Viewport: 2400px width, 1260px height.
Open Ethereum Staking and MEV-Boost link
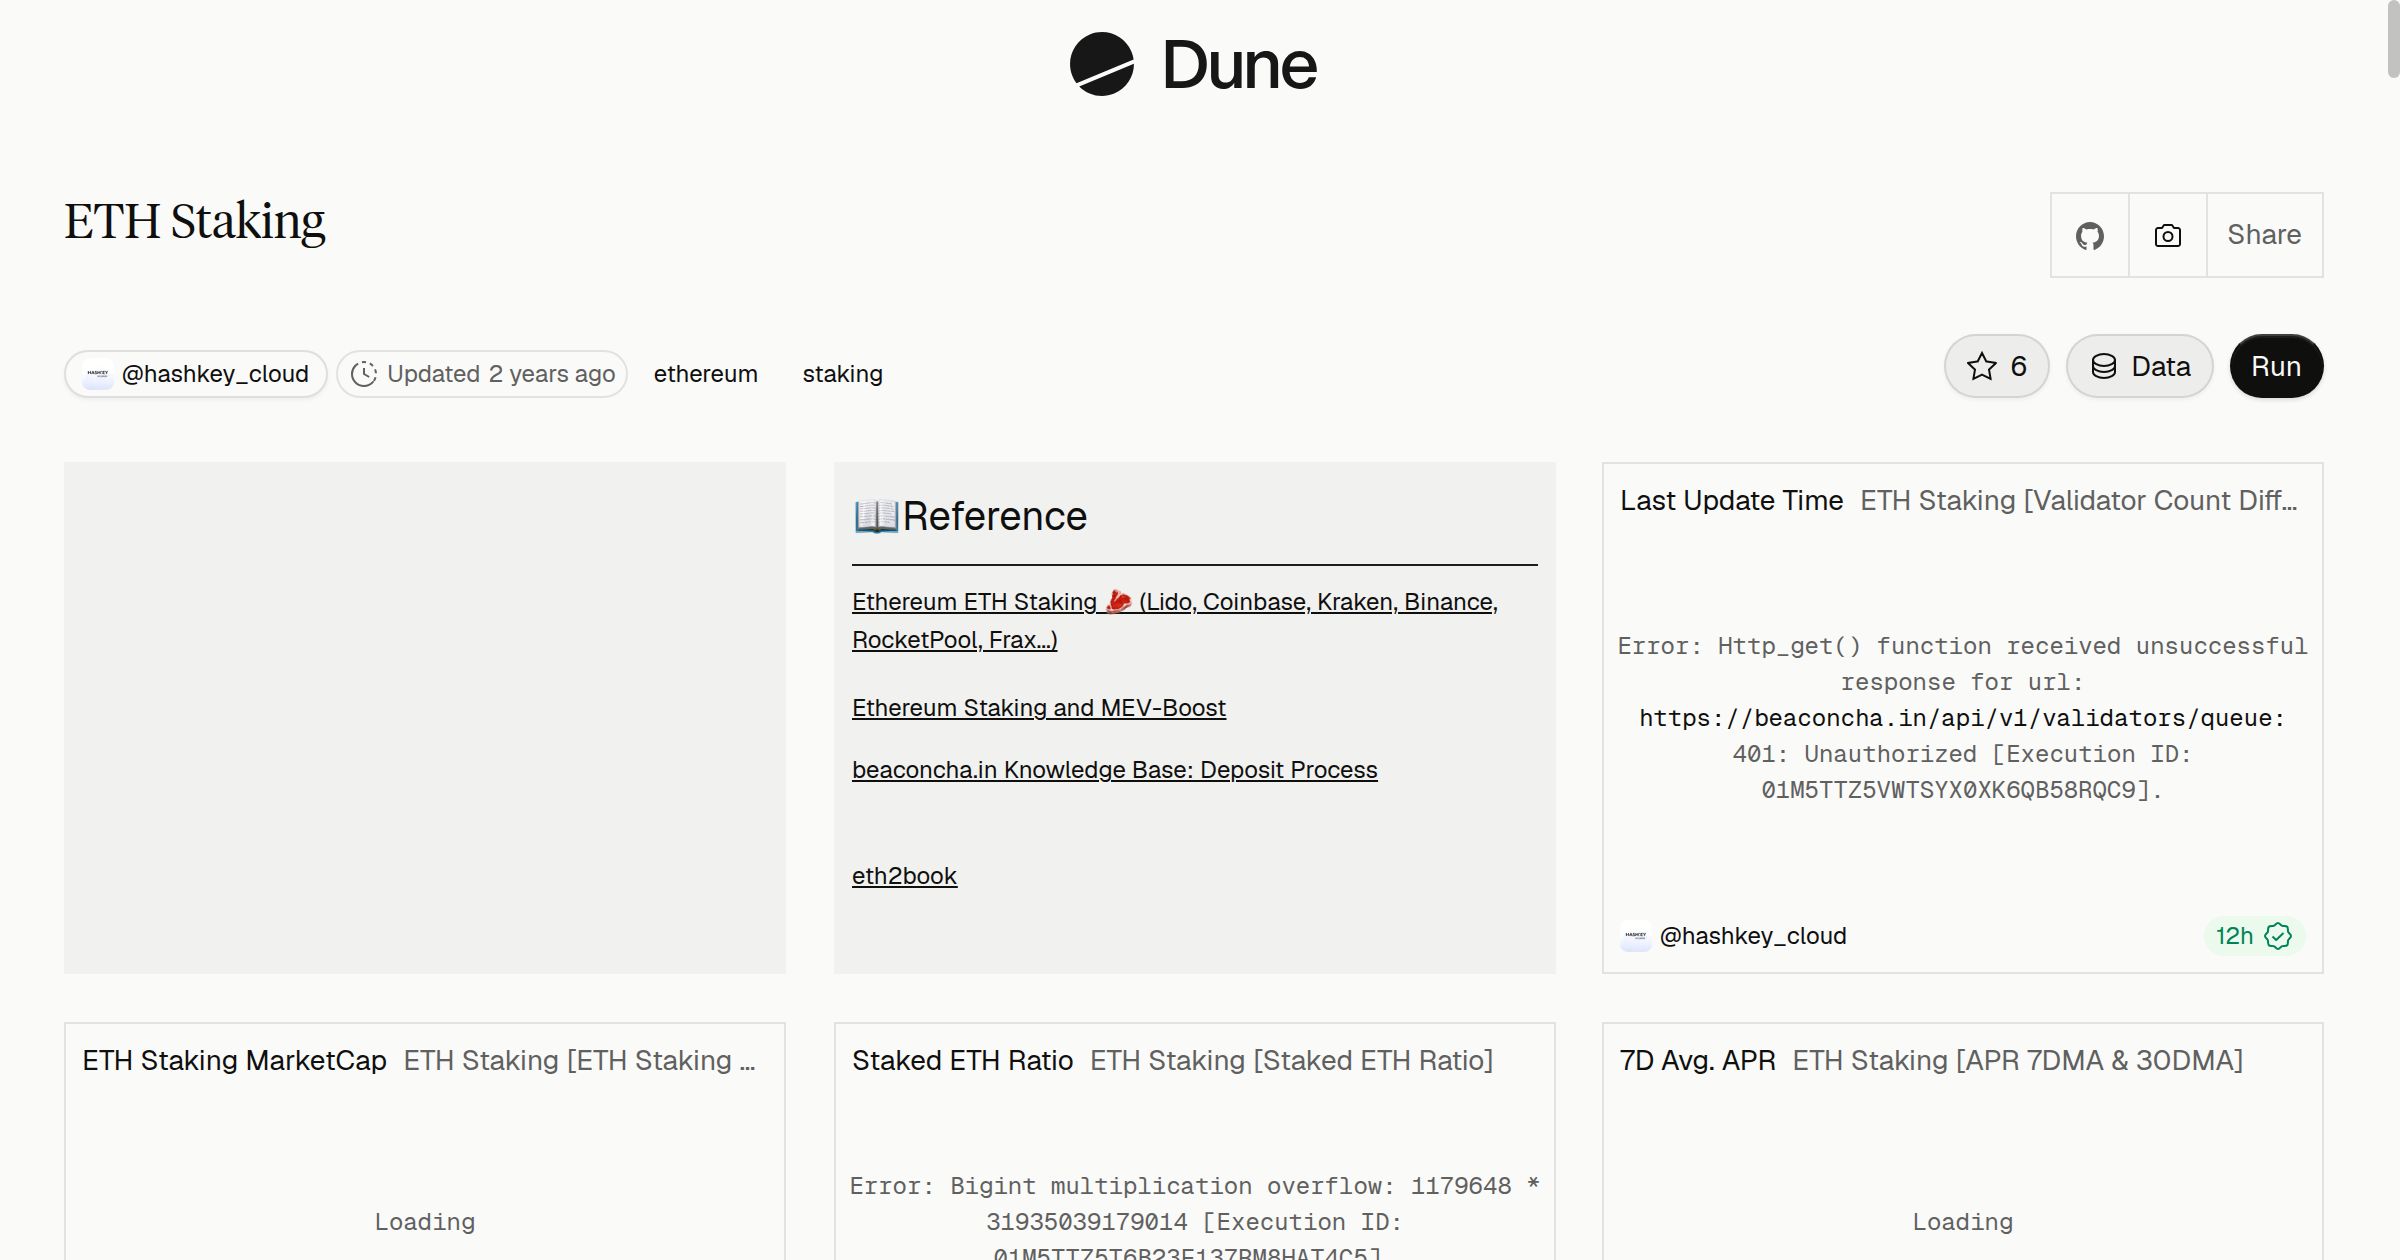click(1039, 708)
